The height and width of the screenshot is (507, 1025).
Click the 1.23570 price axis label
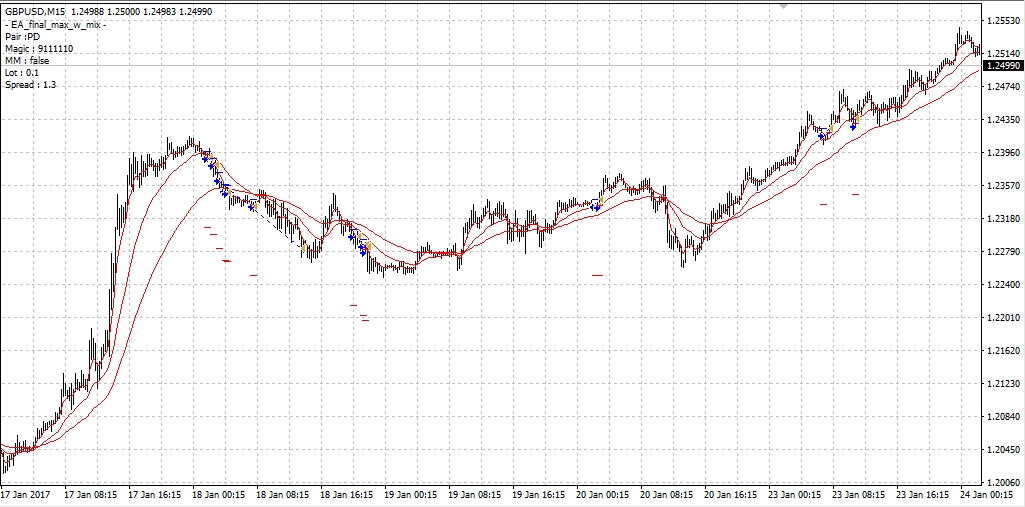[x=1001, y=186]
